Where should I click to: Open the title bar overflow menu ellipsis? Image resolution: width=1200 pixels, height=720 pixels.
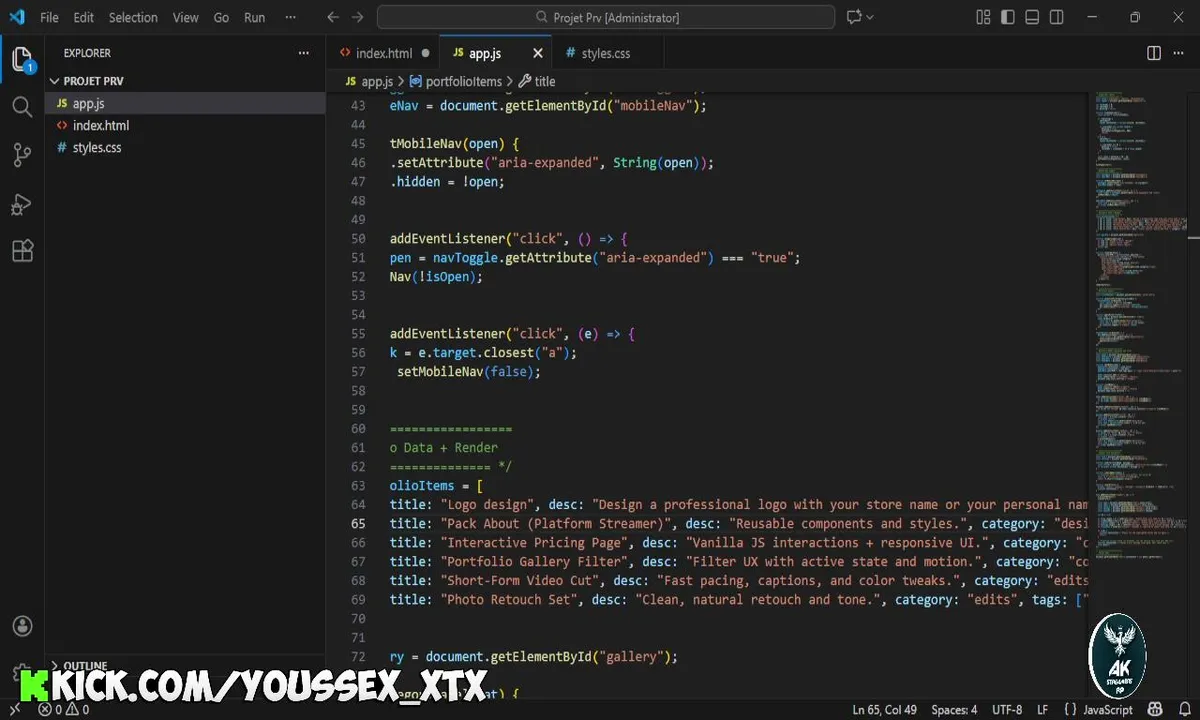pos(291,17)
